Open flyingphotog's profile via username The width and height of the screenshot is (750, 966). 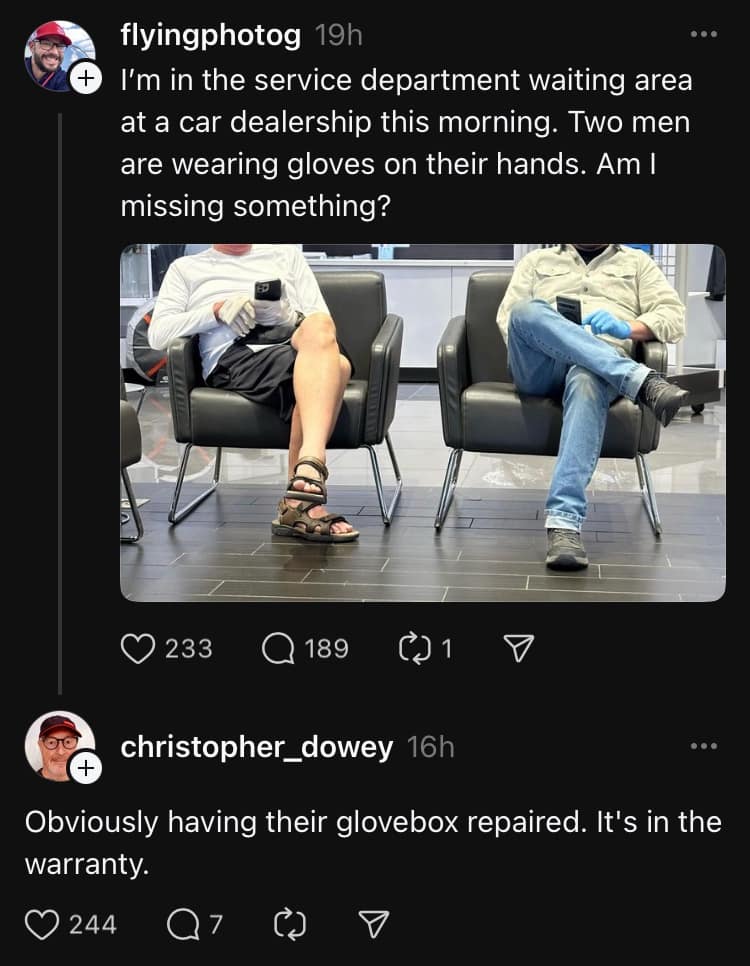210,36
